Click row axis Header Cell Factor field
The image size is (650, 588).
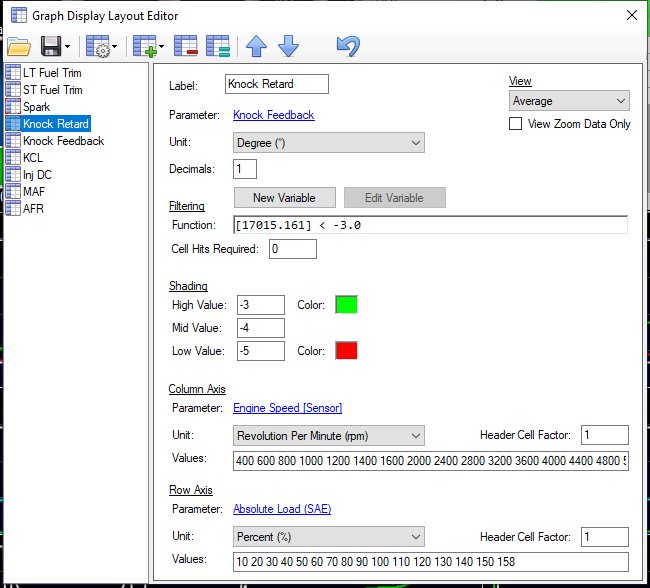605,537
